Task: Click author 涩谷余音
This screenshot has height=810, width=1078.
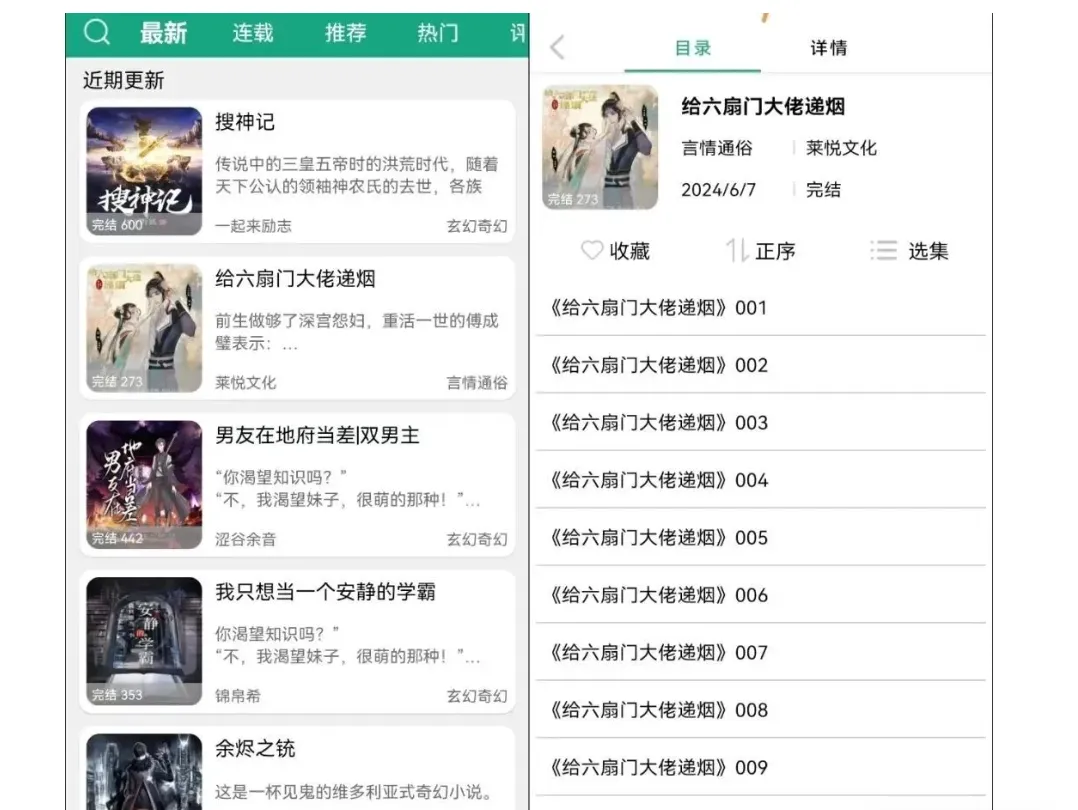Action: coord(245,540)
